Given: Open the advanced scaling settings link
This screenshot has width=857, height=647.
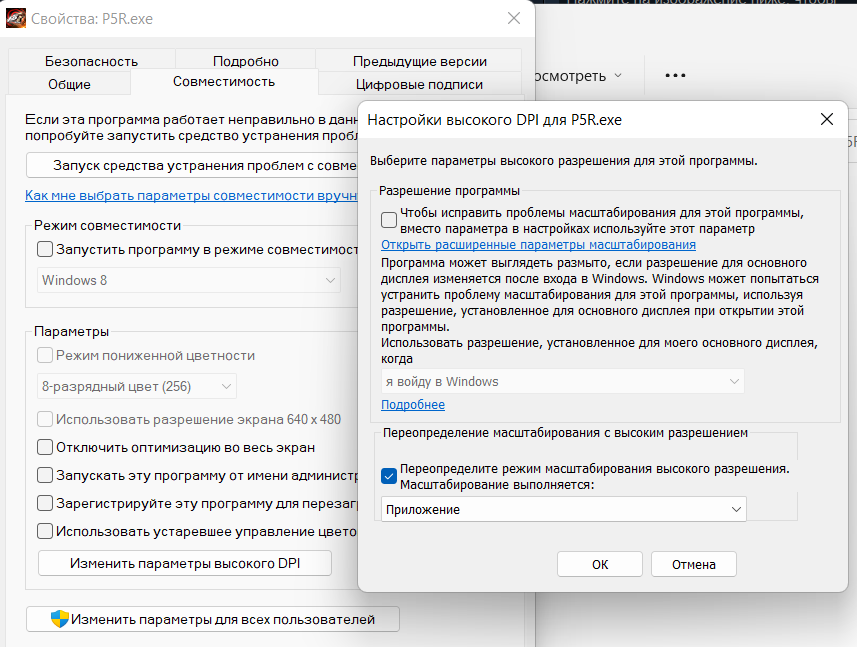Looking at the screenshot, I should (538, 244).
